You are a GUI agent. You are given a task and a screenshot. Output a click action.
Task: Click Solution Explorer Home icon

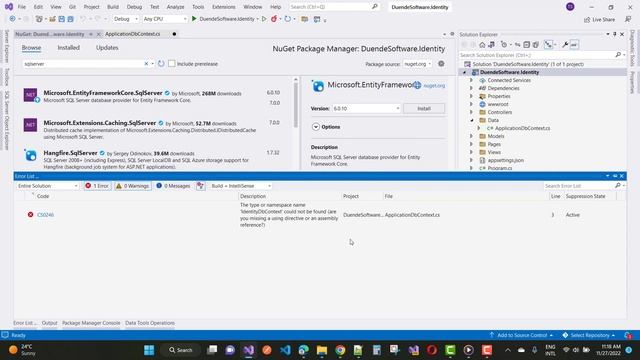[x=482, y=45]
